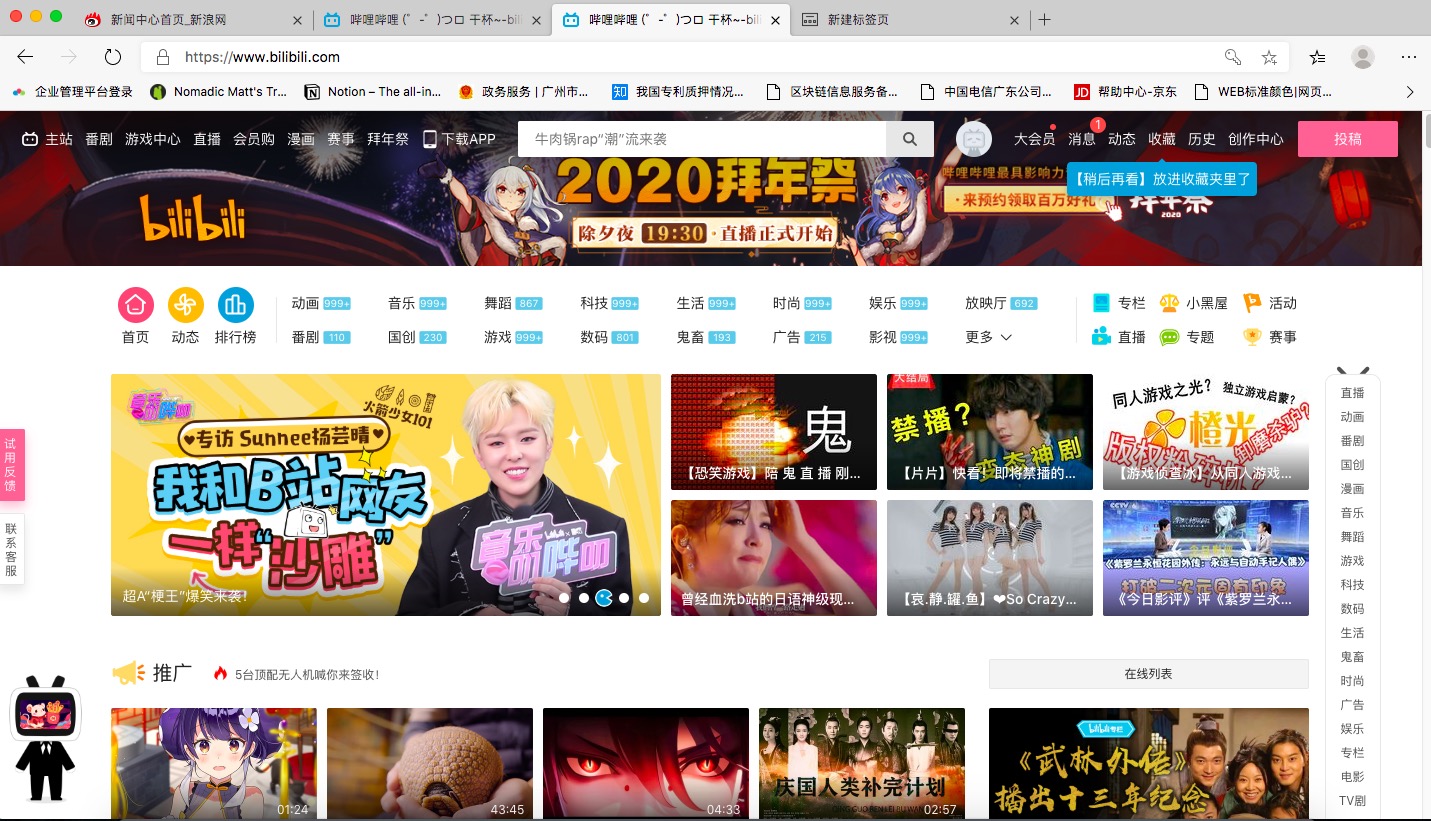
Task: Select the fifth carousel dot
Action: 644,598
